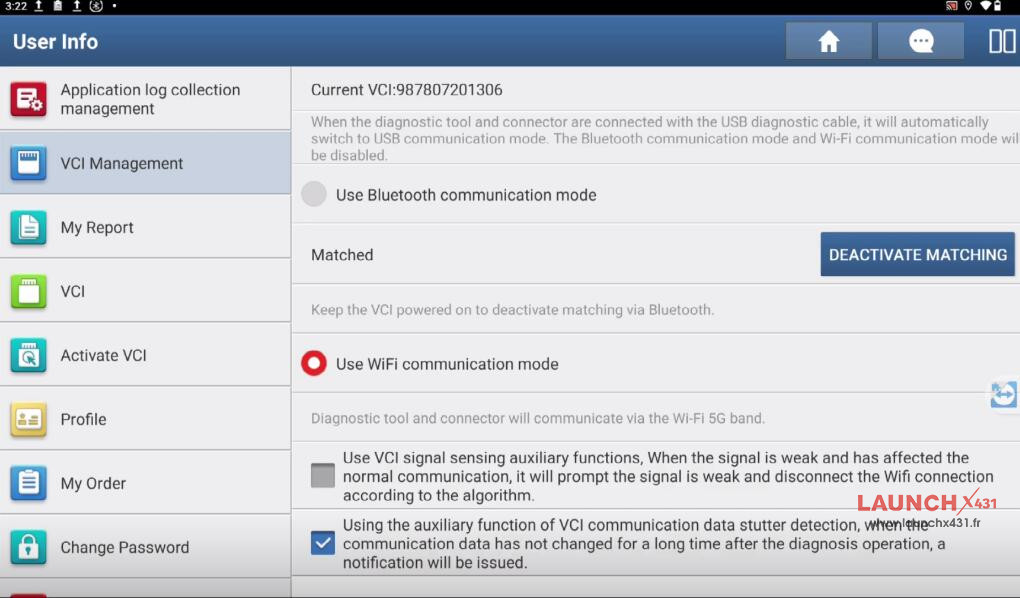1020x598 pixels.
Task: Click the Profile card icon
Action: tap(28, 419)
